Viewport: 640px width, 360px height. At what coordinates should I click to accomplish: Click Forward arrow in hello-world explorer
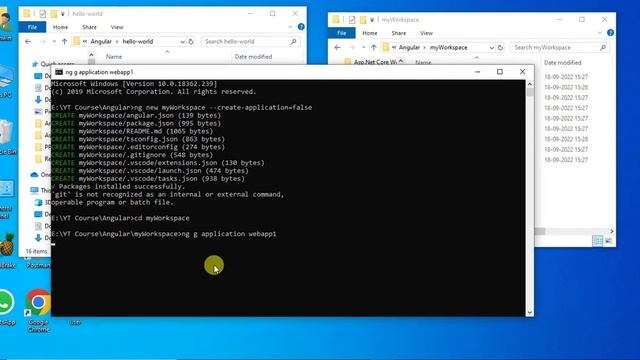[42, 41]
